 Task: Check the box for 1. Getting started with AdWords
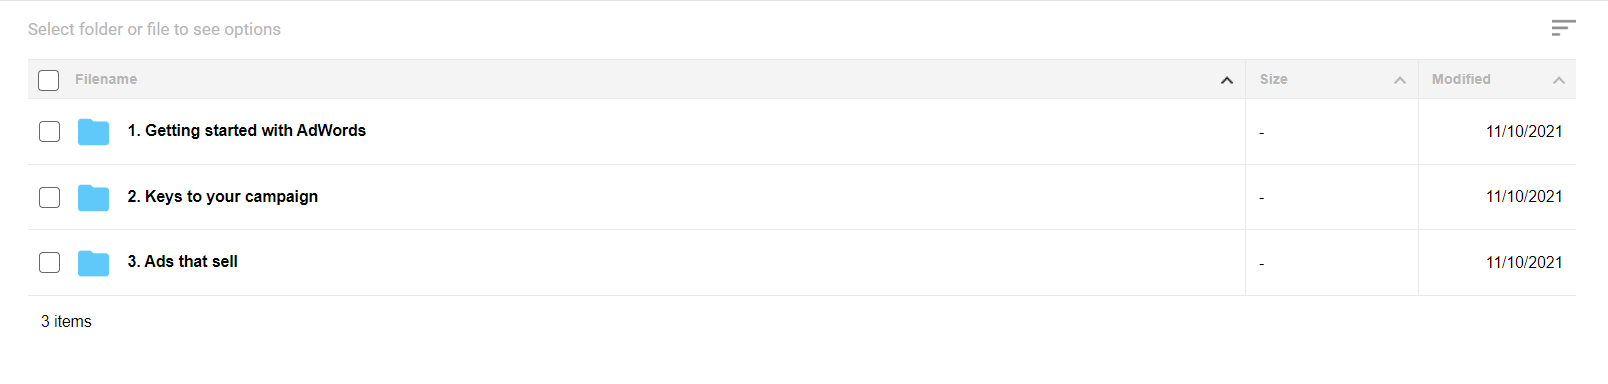(49, 132)
